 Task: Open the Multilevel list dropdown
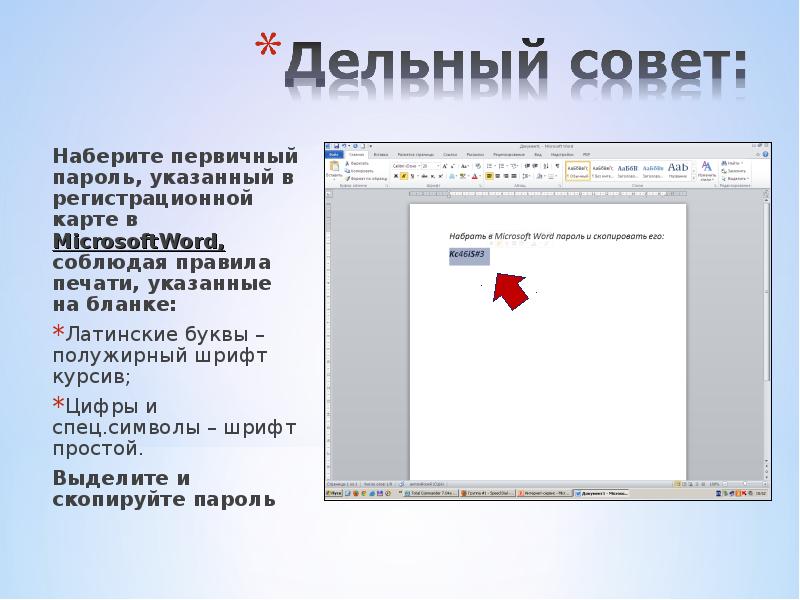[514, 166]
